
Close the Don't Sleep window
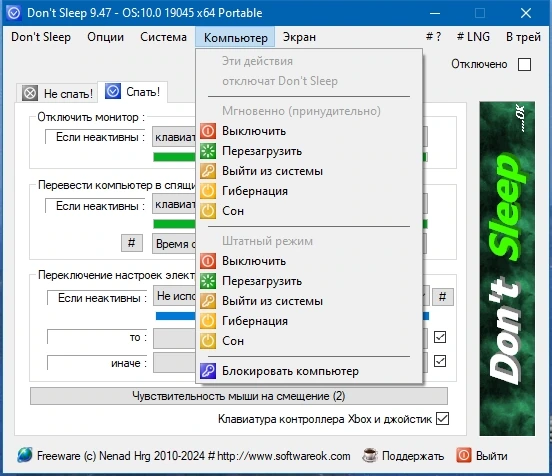tap(526, 13)
